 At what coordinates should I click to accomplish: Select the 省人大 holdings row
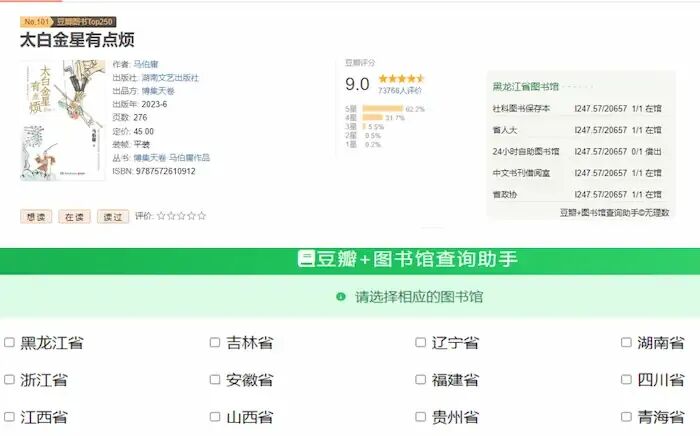(577, 130)
